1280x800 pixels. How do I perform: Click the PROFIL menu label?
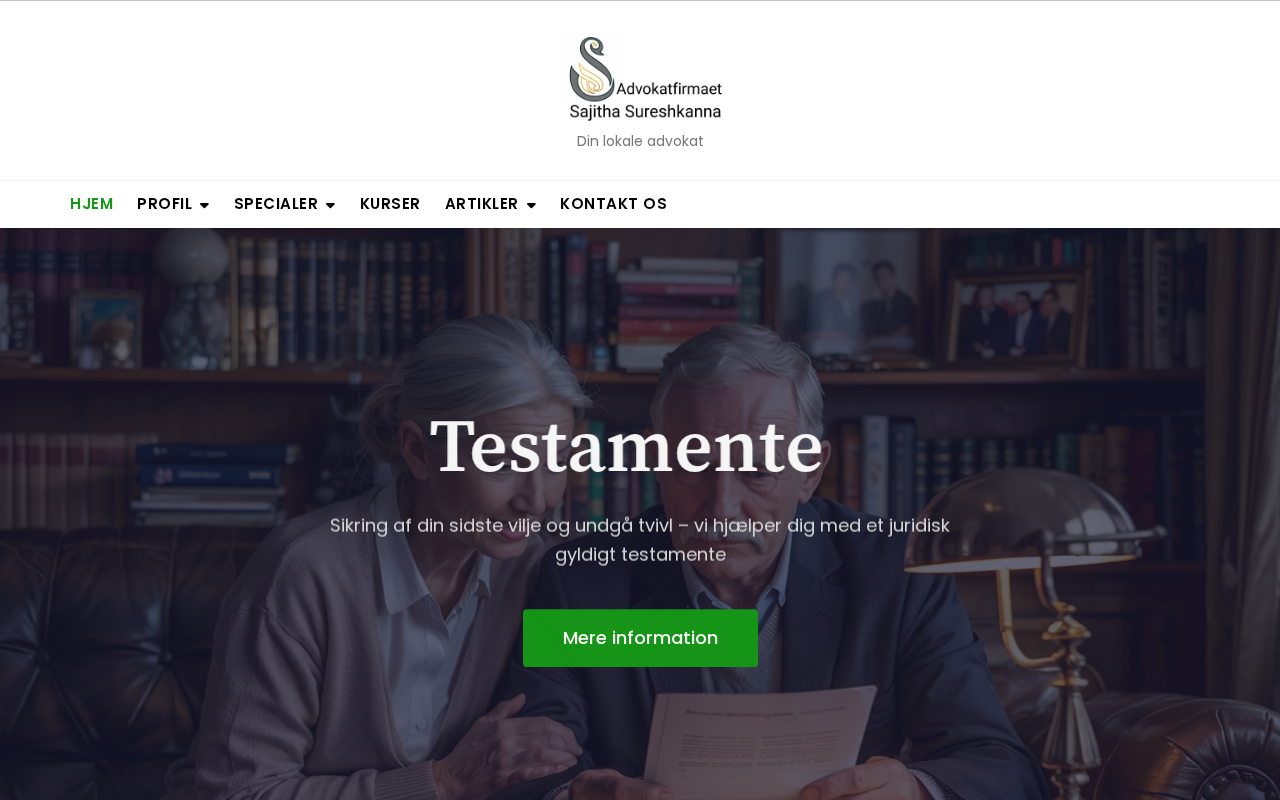click(x=164, y=204)
